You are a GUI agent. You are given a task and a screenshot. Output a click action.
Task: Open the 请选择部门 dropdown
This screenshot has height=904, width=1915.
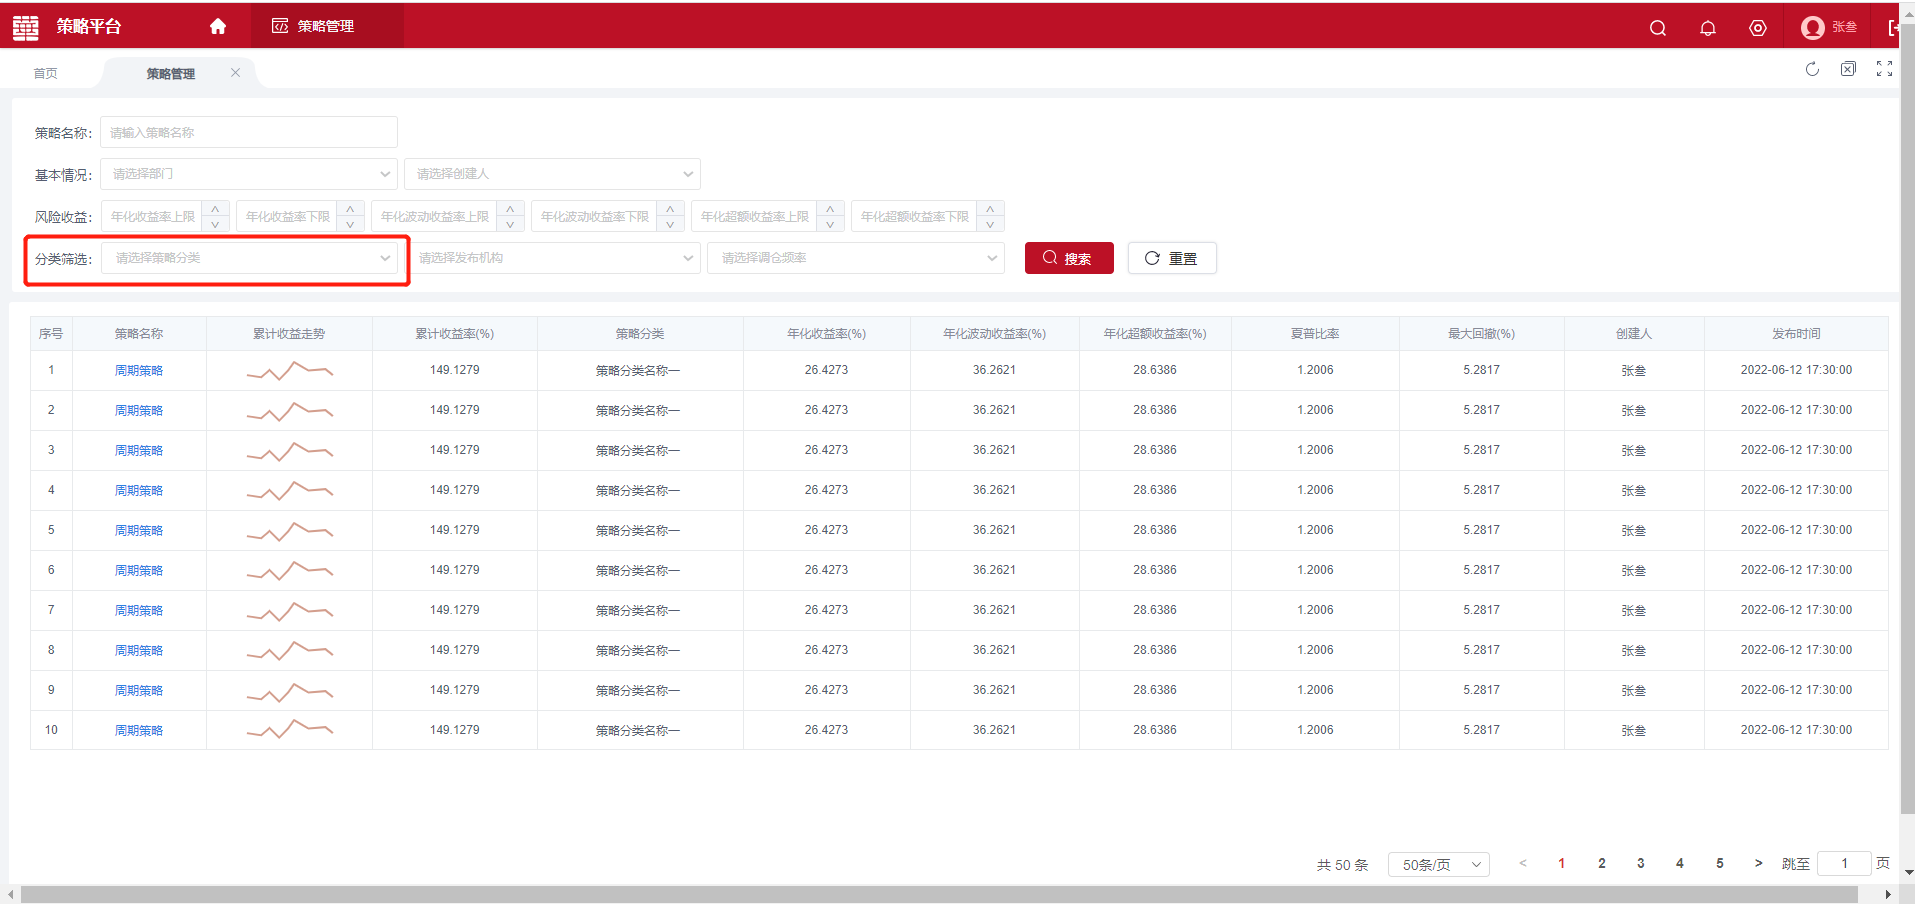pyautogui.click(x=249, y=174)
